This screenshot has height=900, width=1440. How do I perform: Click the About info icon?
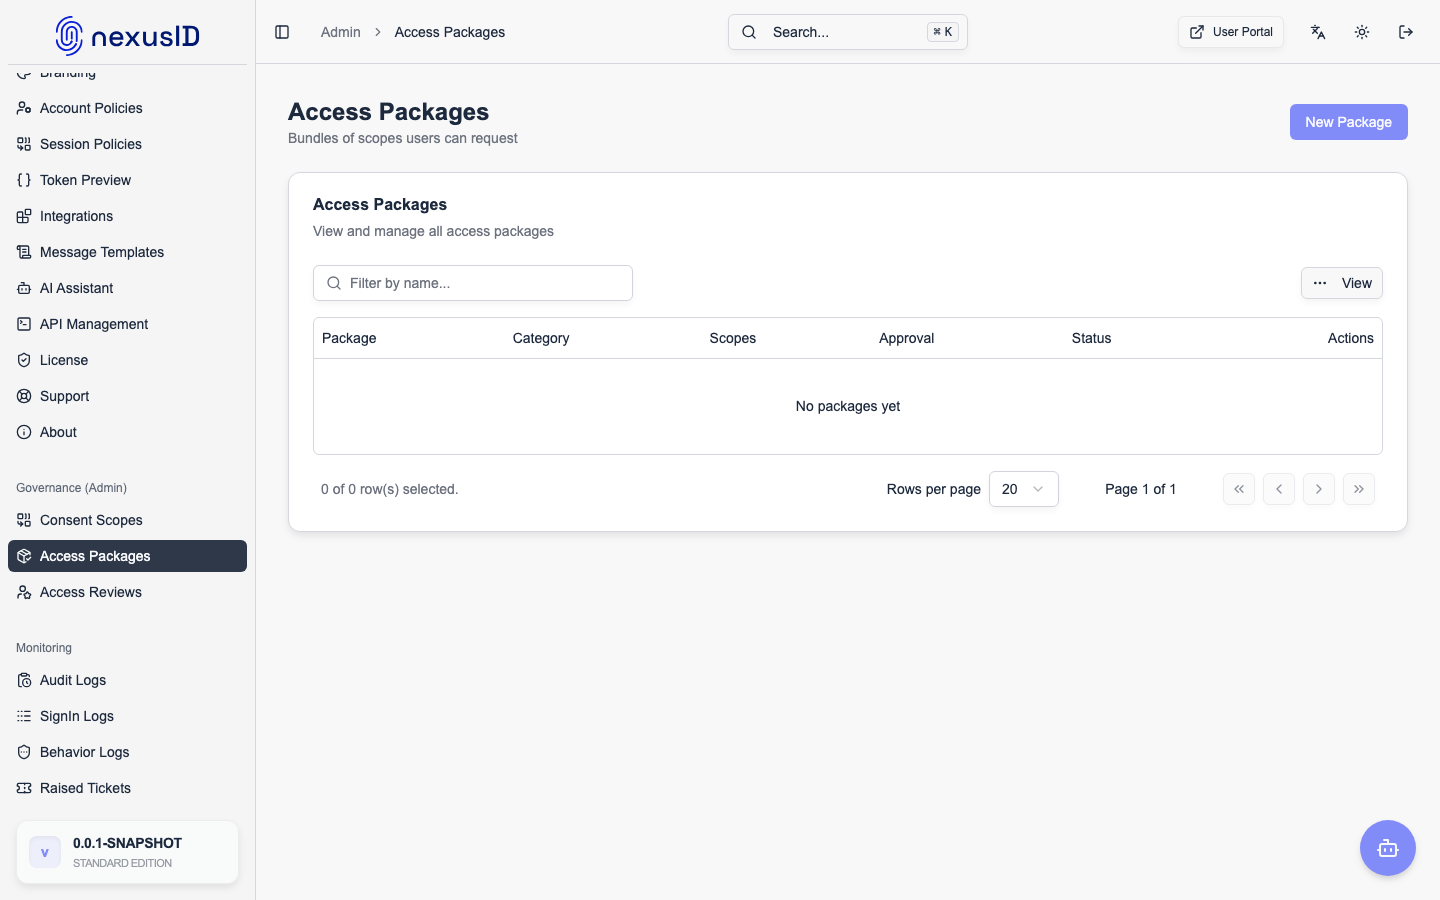pyautogui.click(x=24, y=432)
